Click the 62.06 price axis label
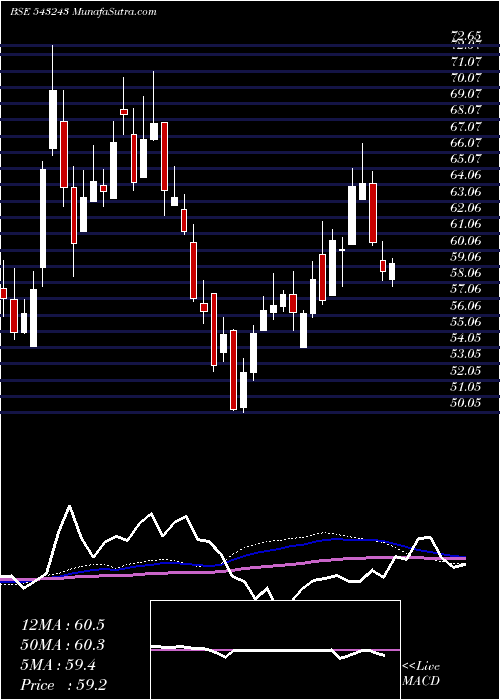 pyautogui.click(x=466, y=208)
